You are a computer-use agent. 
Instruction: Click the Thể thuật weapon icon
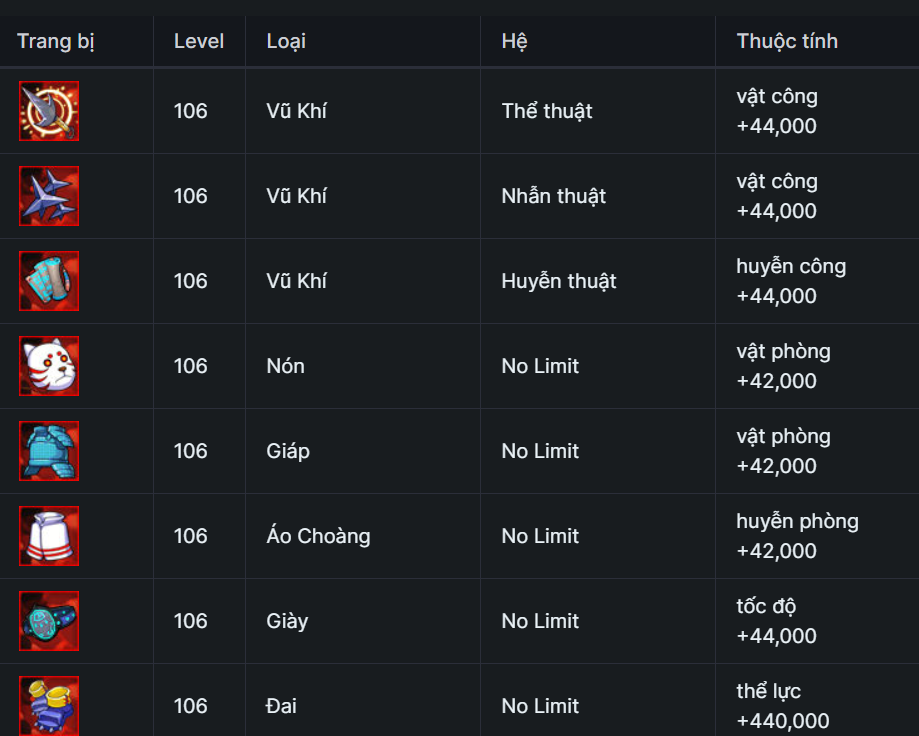49,111
